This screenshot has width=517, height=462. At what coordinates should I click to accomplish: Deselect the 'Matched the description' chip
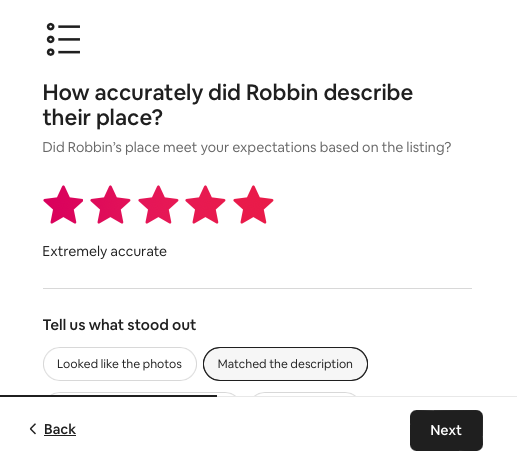285,364
